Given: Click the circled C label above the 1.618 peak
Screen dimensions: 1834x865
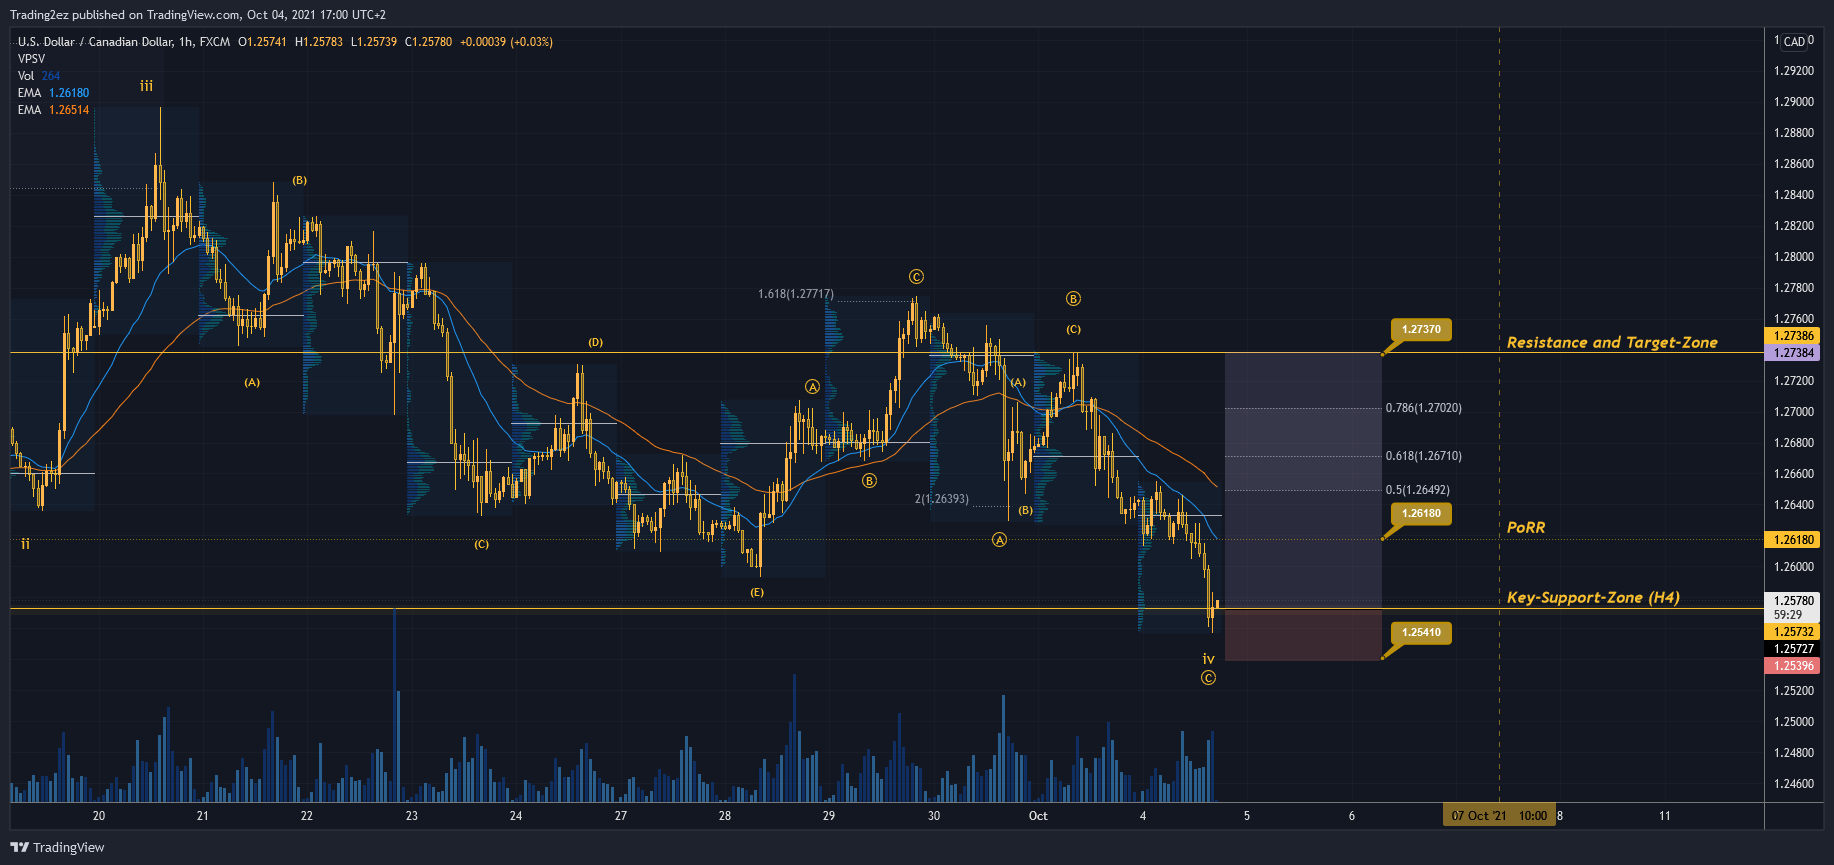Looking at the screenshot, I should (x=916, y=277).
